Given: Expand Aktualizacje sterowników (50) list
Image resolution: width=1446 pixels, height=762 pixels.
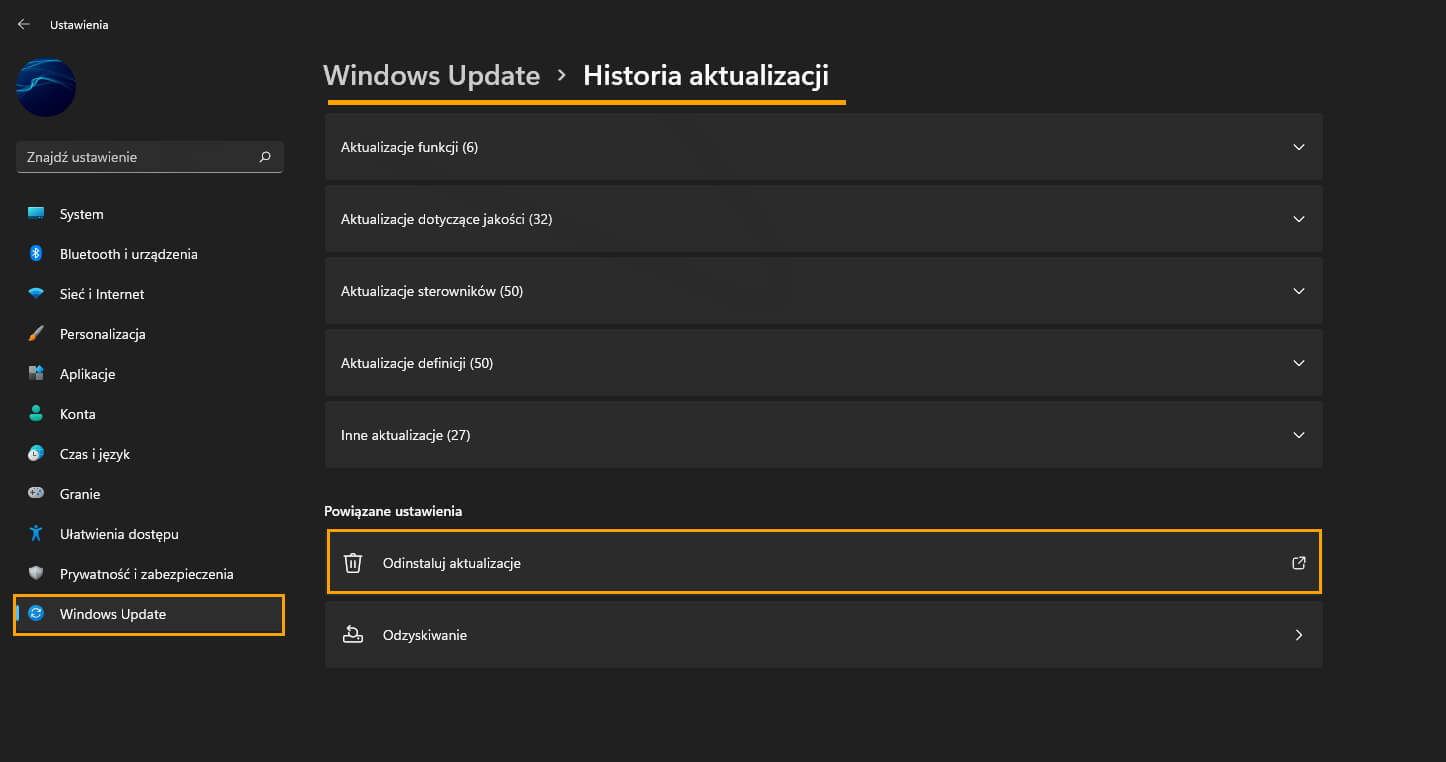Looking at the screenshot, I should pyautogui.click(x=824, y=291).
